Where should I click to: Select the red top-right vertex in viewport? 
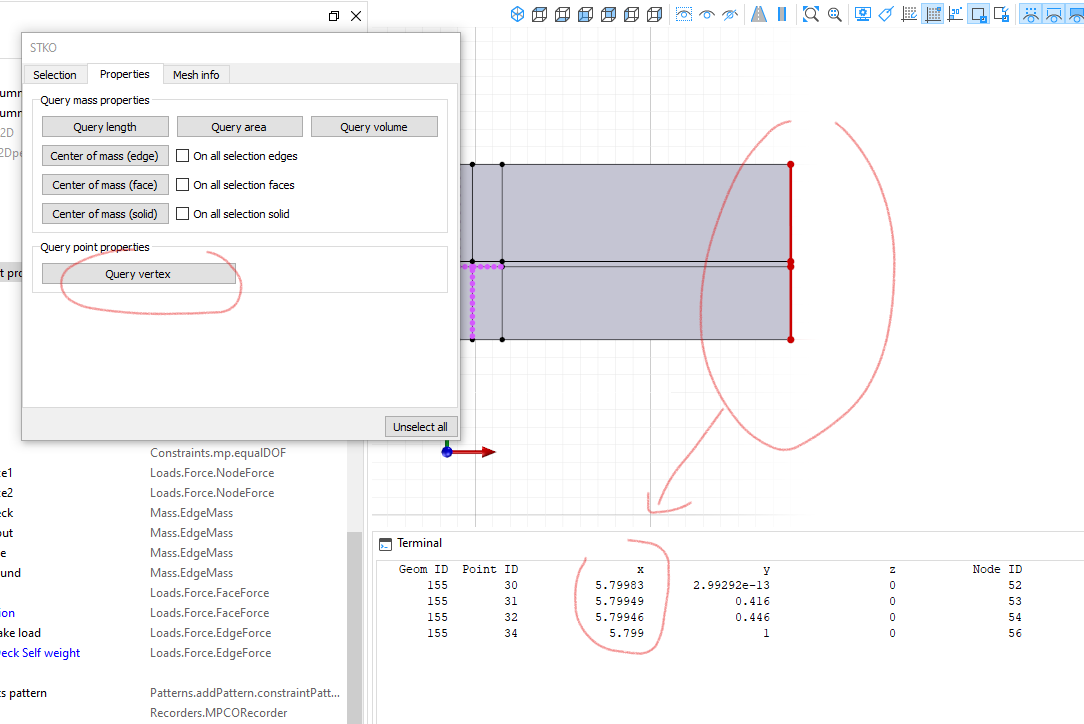tap(791, 165)
